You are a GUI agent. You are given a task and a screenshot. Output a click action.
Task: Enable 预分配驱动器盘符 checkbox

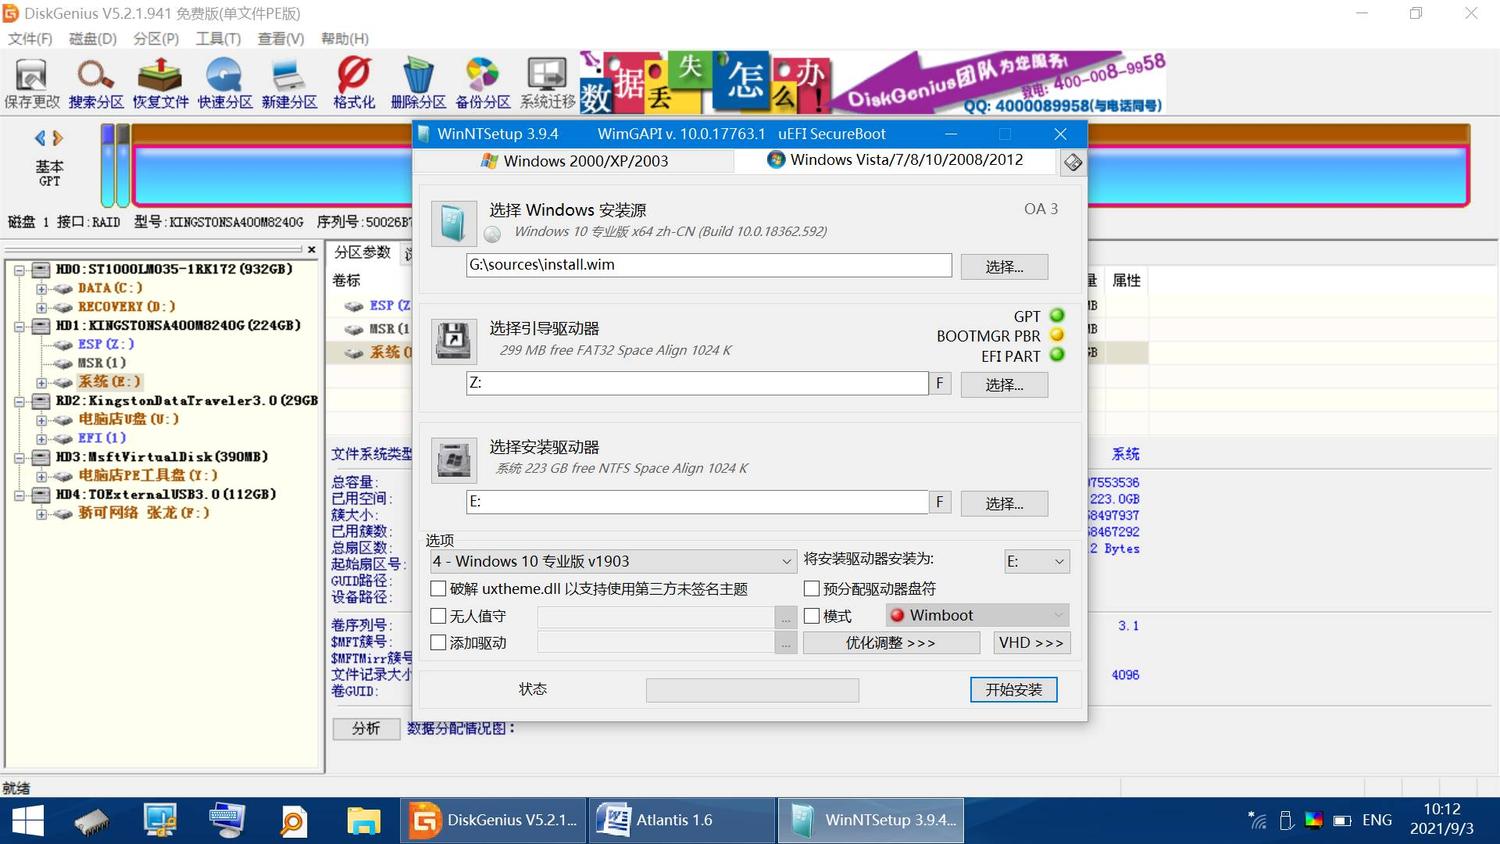pyautogui.click(x=812, y=588)
